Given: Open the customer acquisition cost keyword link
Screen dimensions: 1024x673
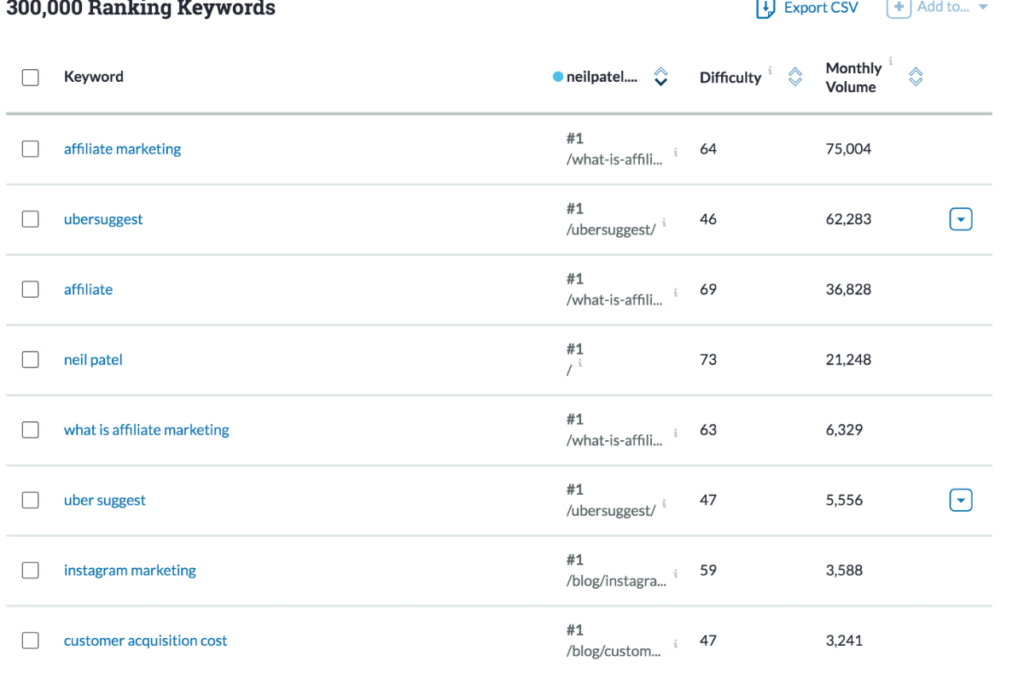Looking at the screenshot, I should point(146,641).
